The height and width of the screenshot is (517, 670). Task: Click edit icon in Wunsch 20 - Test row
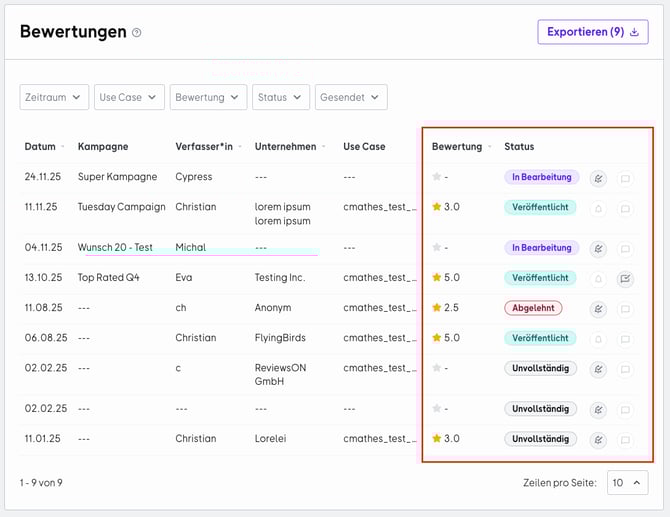599,248
